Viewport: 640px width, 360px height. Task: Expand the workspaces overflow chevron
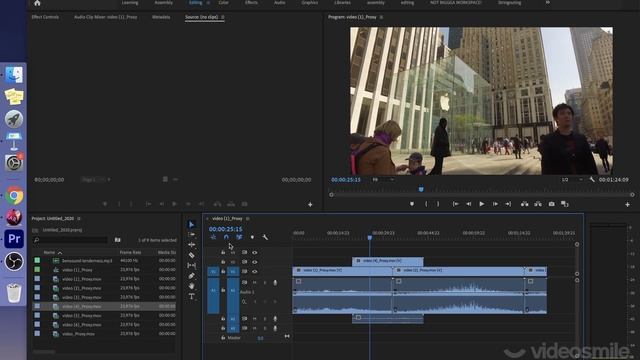coord(548,2)
